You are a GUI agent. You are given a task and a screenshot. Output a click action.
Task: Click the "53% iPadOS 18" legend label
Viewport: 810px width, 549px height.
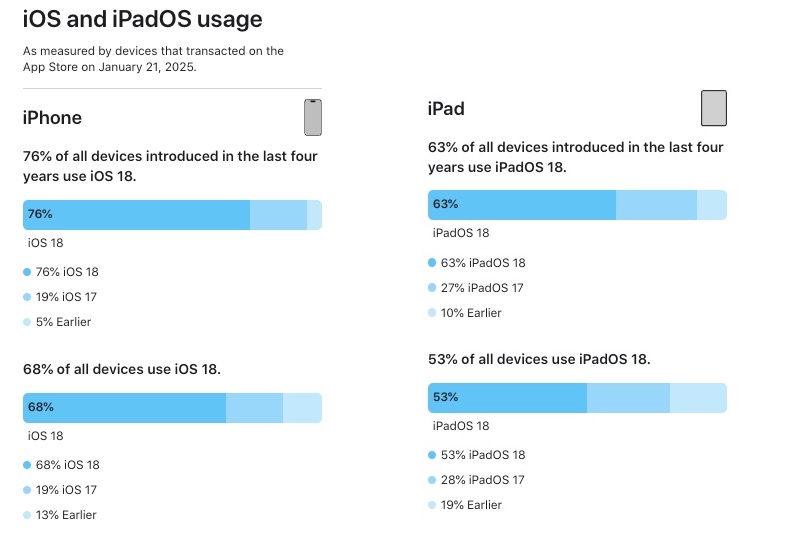pos(482,455)
